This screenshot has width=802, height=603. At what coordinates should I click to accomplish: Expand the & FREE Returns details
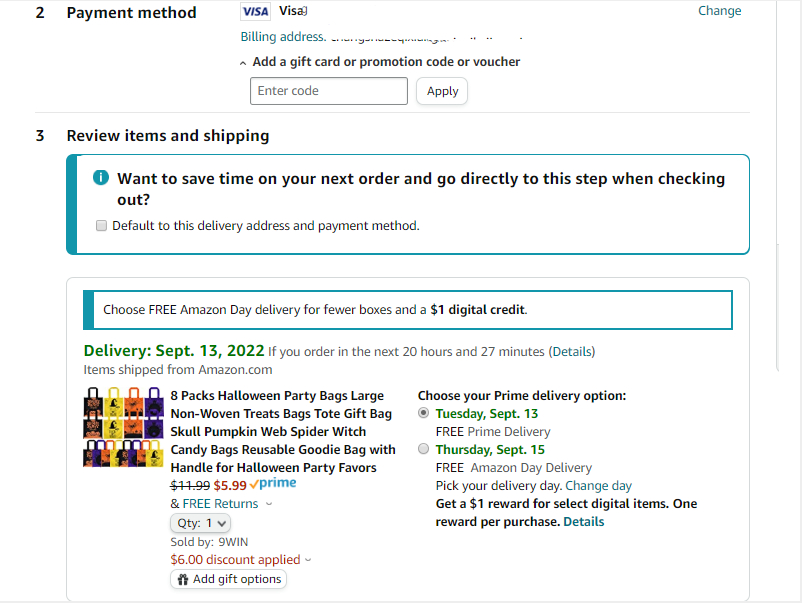[270, 504]
